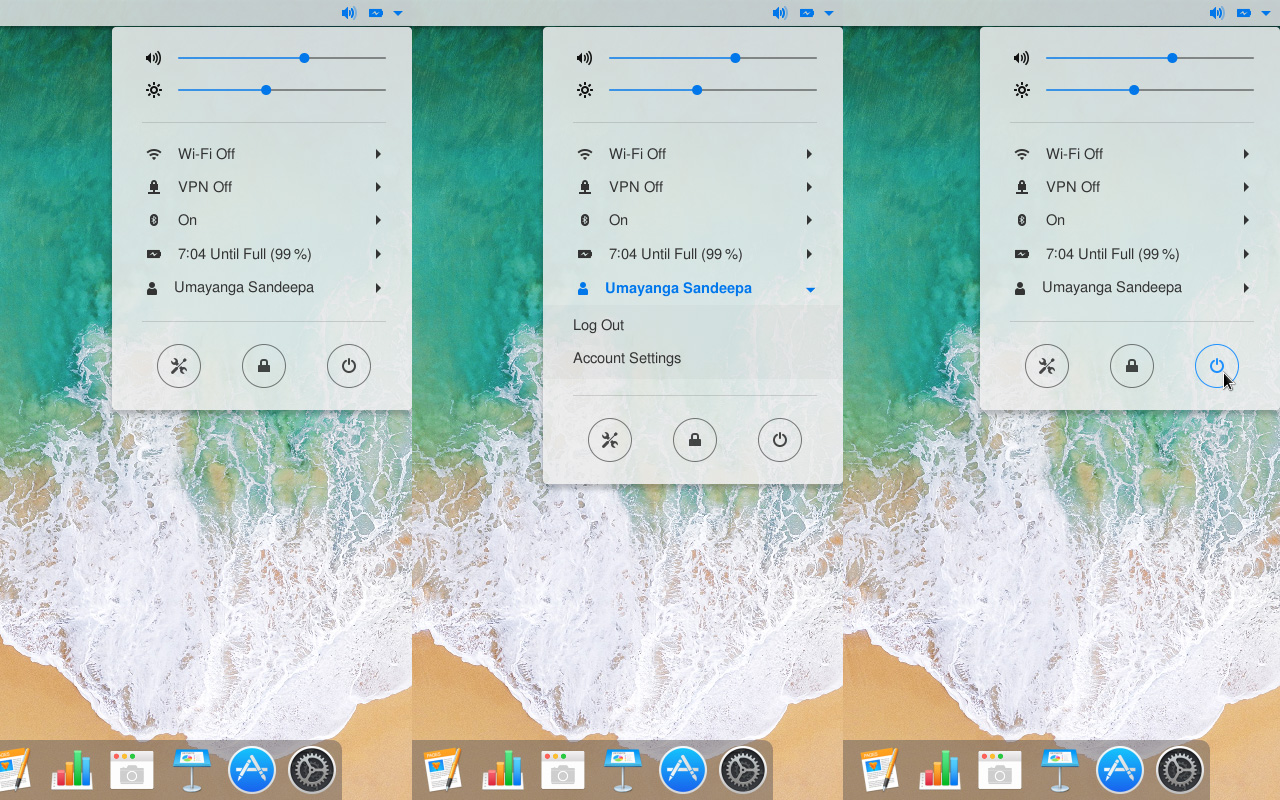Expand Umayanga Sandeepa arrow in the left panel
Image resolution: width=1280 pixels, height=800 pixels.
pyautogui.click(x=378, y=288)
